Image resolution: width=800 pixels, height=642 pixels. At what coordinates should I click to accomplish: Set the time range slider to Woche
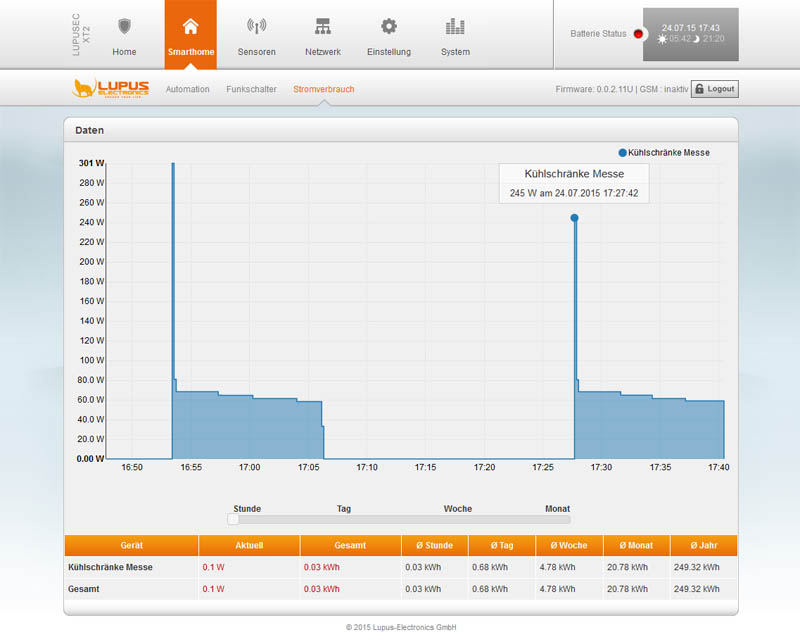457,519
